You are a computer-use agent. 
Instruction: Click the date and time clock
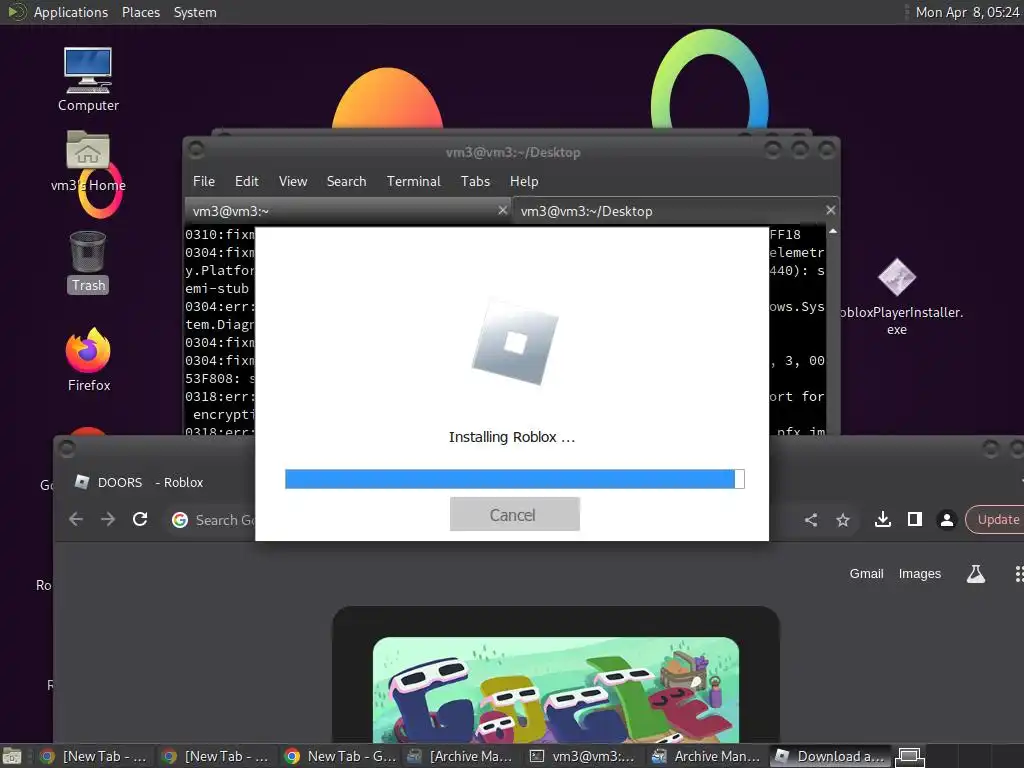967,12
